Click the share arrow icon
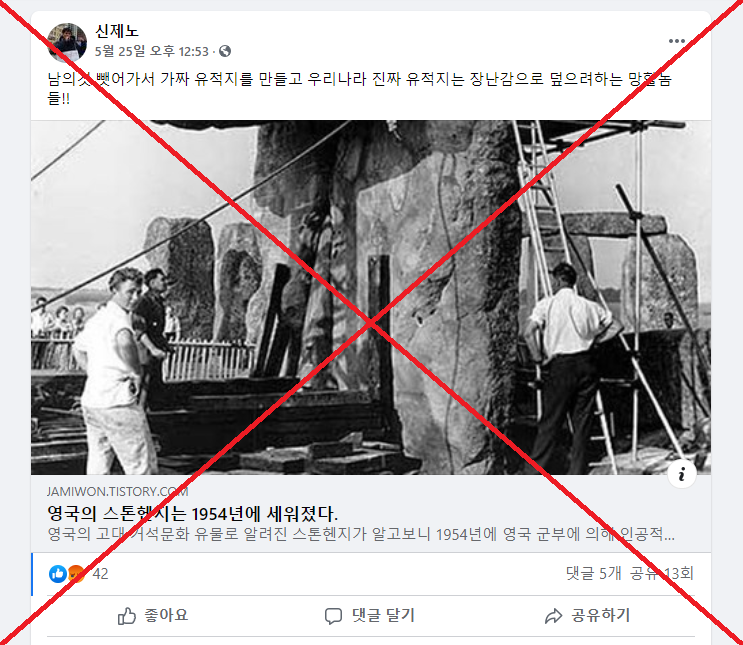Image resolution: width=743 pixels, height=645 pixels. click(x=553, y=616)
